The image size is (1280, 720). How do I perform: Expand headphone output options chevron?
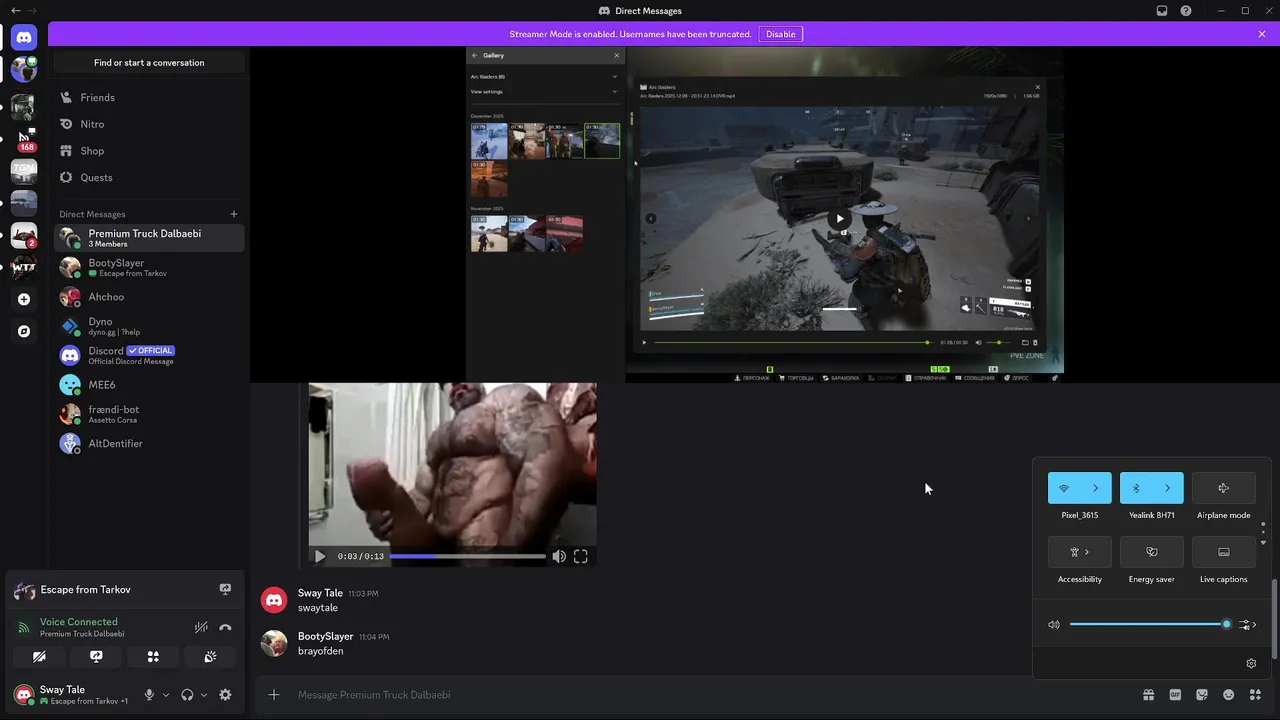pos(204,695)
